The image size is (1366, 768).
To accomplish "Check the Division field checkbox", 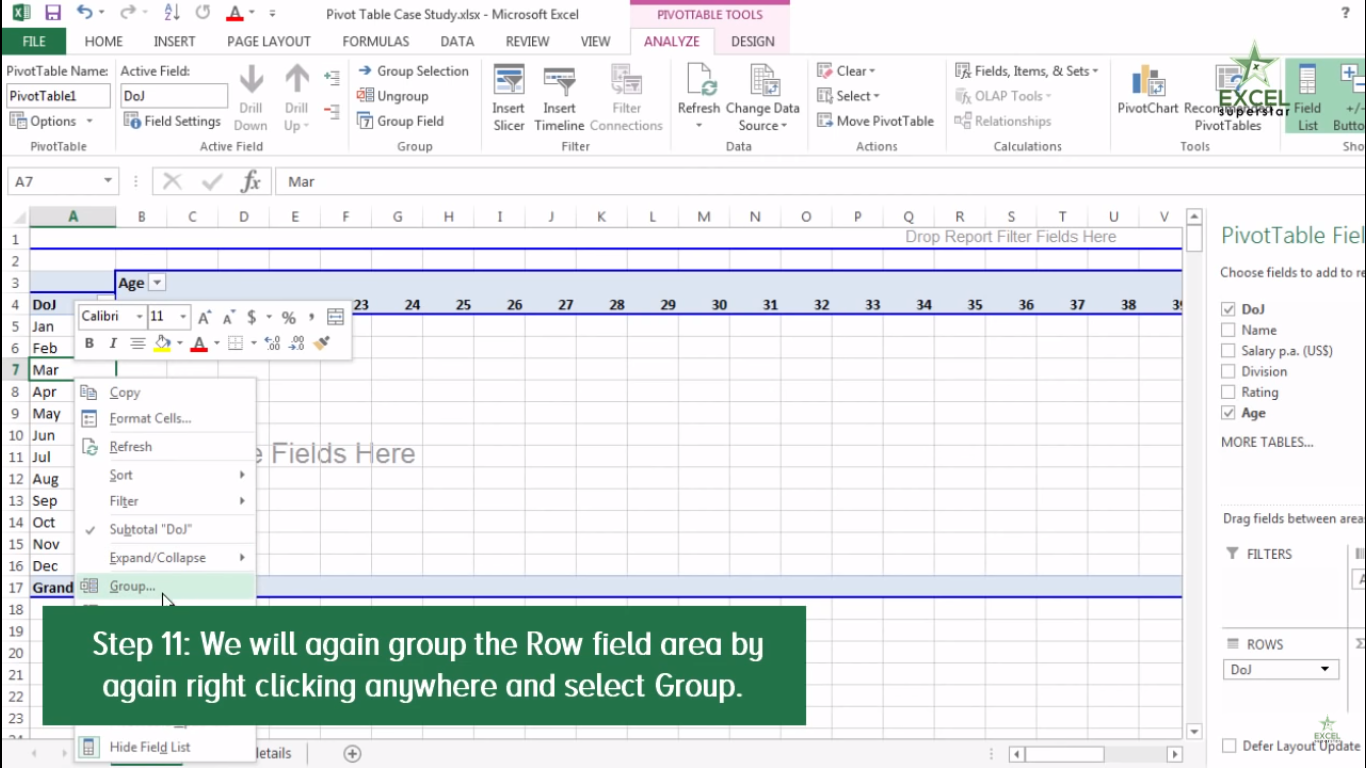I will click(1228, 372).
